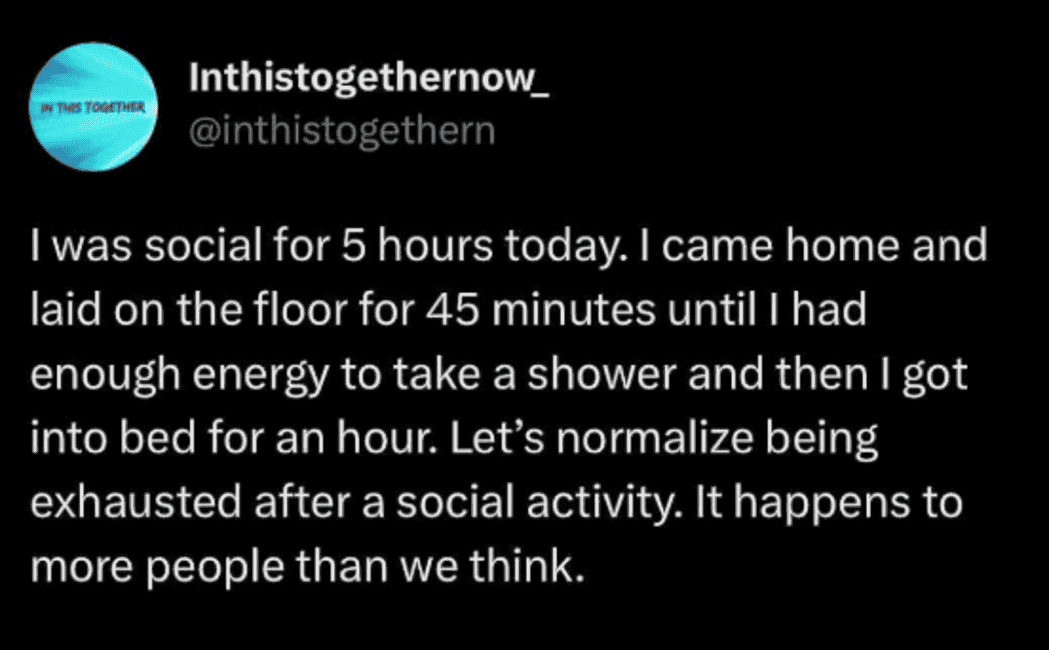Click the word "Let's" in the tweet
The width and height of the screenshot is (1049, 650).
click(x=497, y=438)
